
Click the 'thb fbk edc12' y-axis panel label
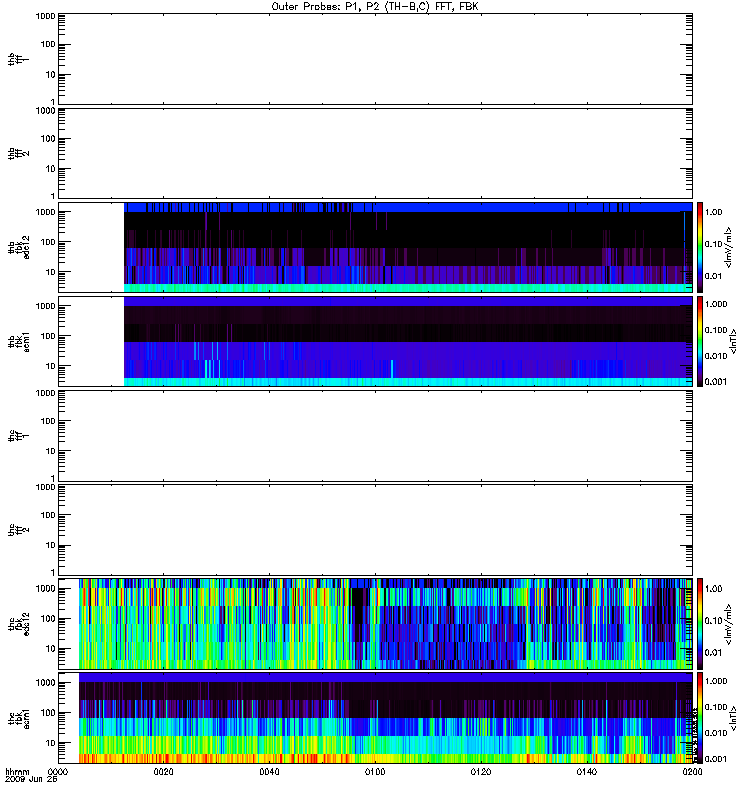click(19, 247)
